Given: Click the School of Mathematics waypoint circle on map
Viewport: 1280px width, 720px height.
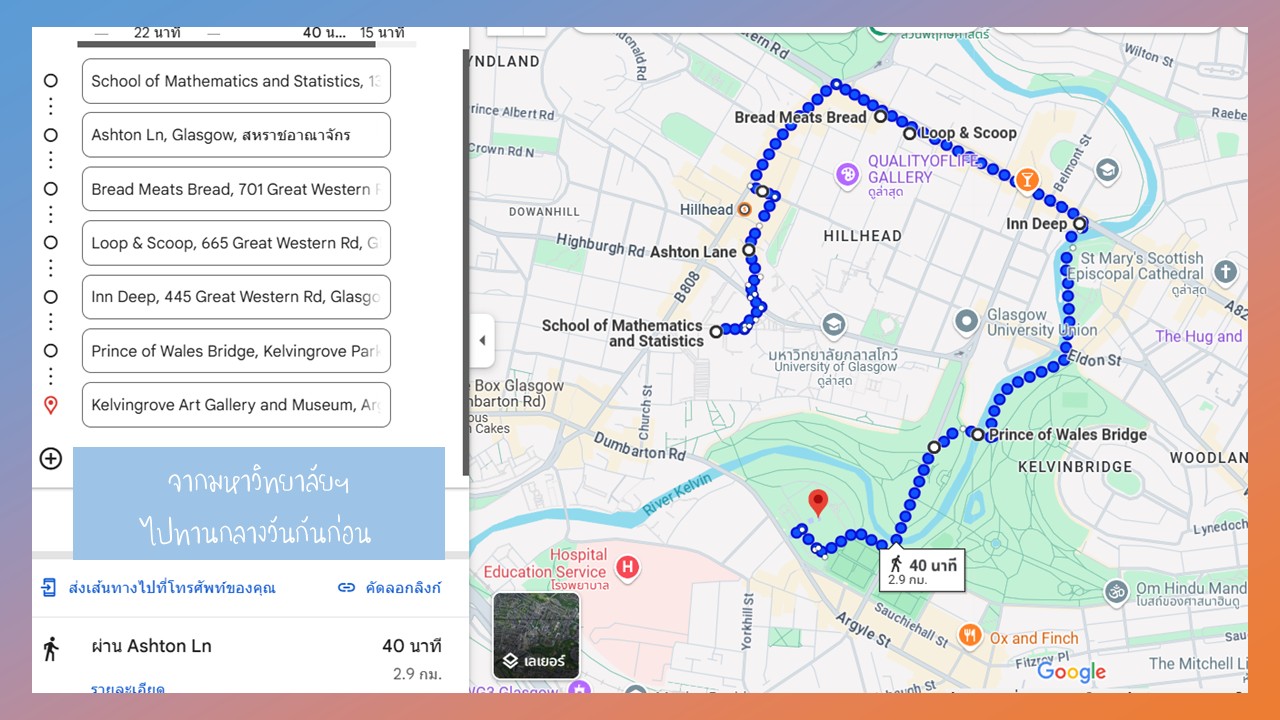Looking at the screenshot, I should coord(716,331).
